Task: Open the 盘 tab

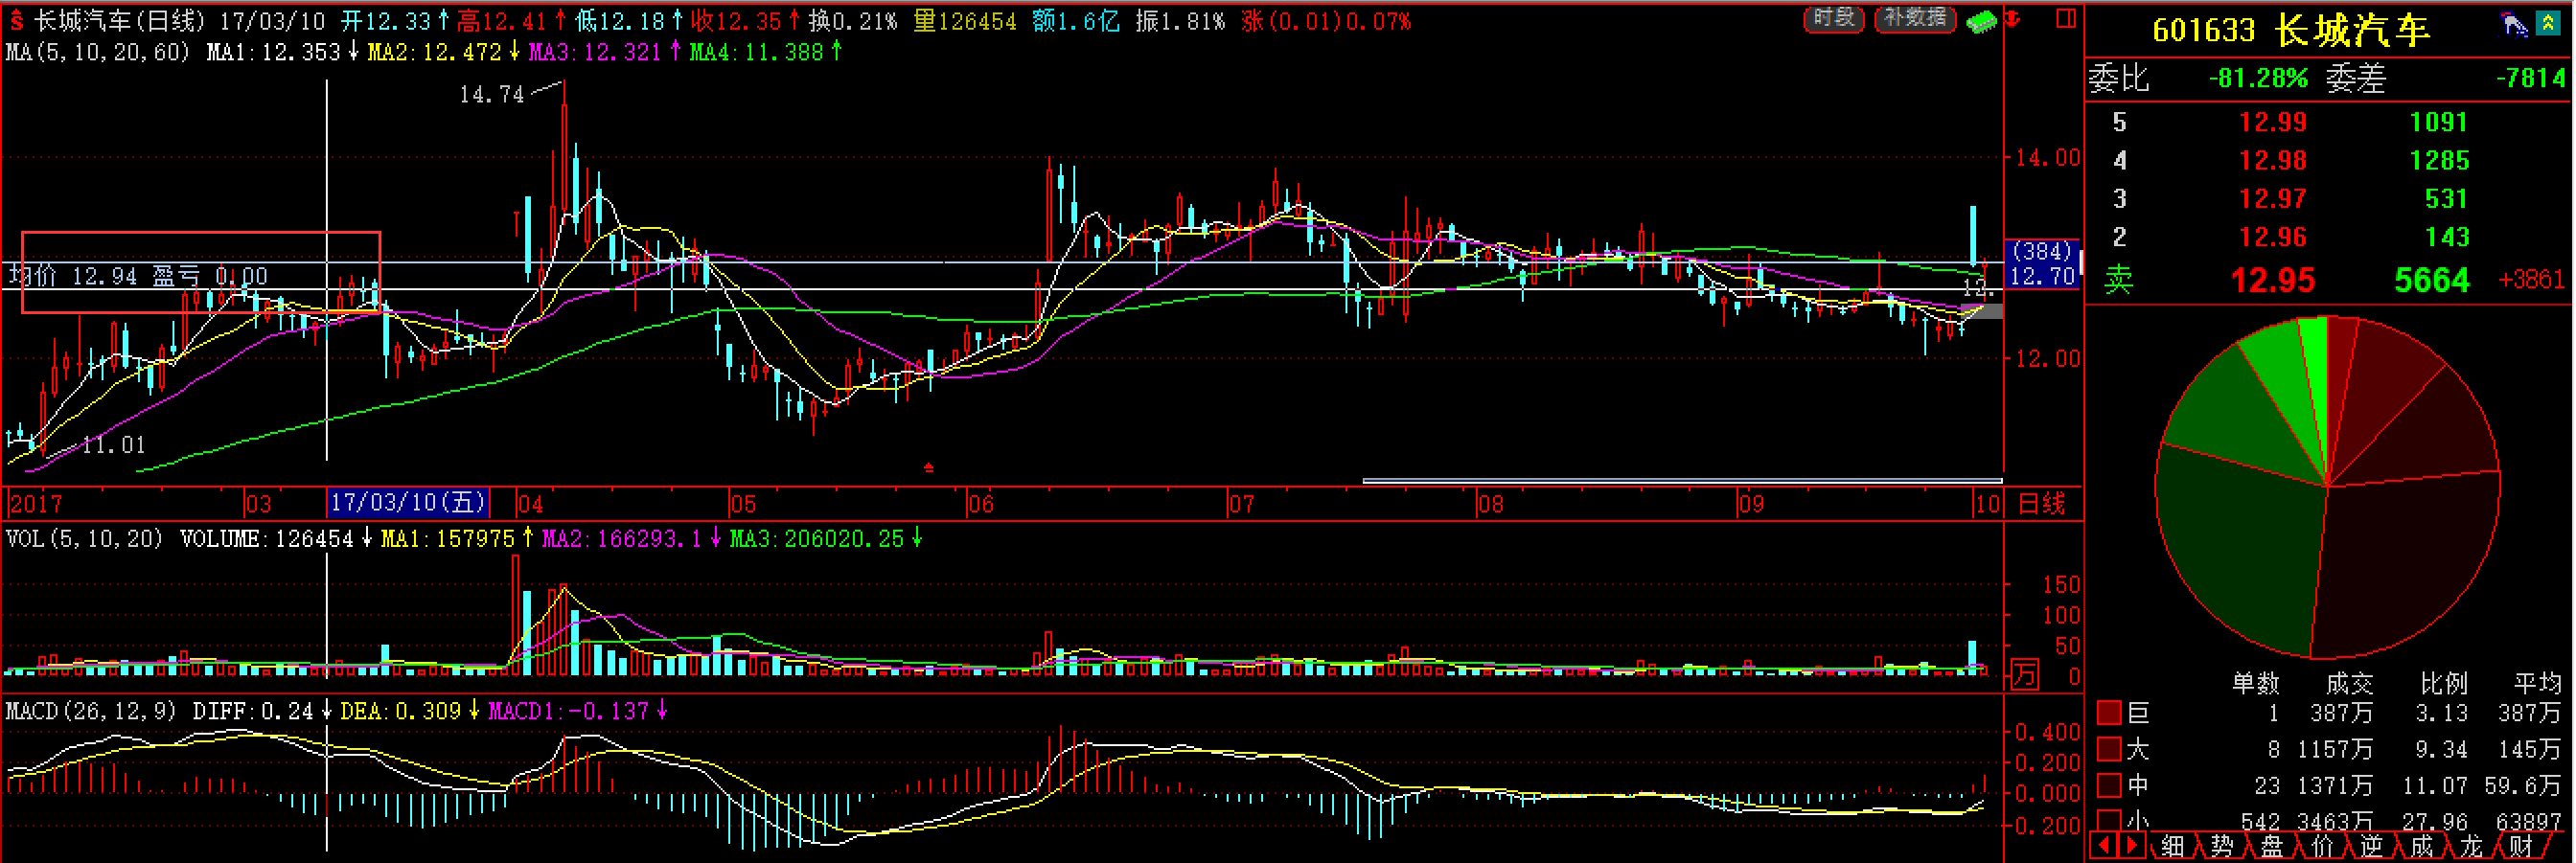Action: click(x=2272, y=847)
